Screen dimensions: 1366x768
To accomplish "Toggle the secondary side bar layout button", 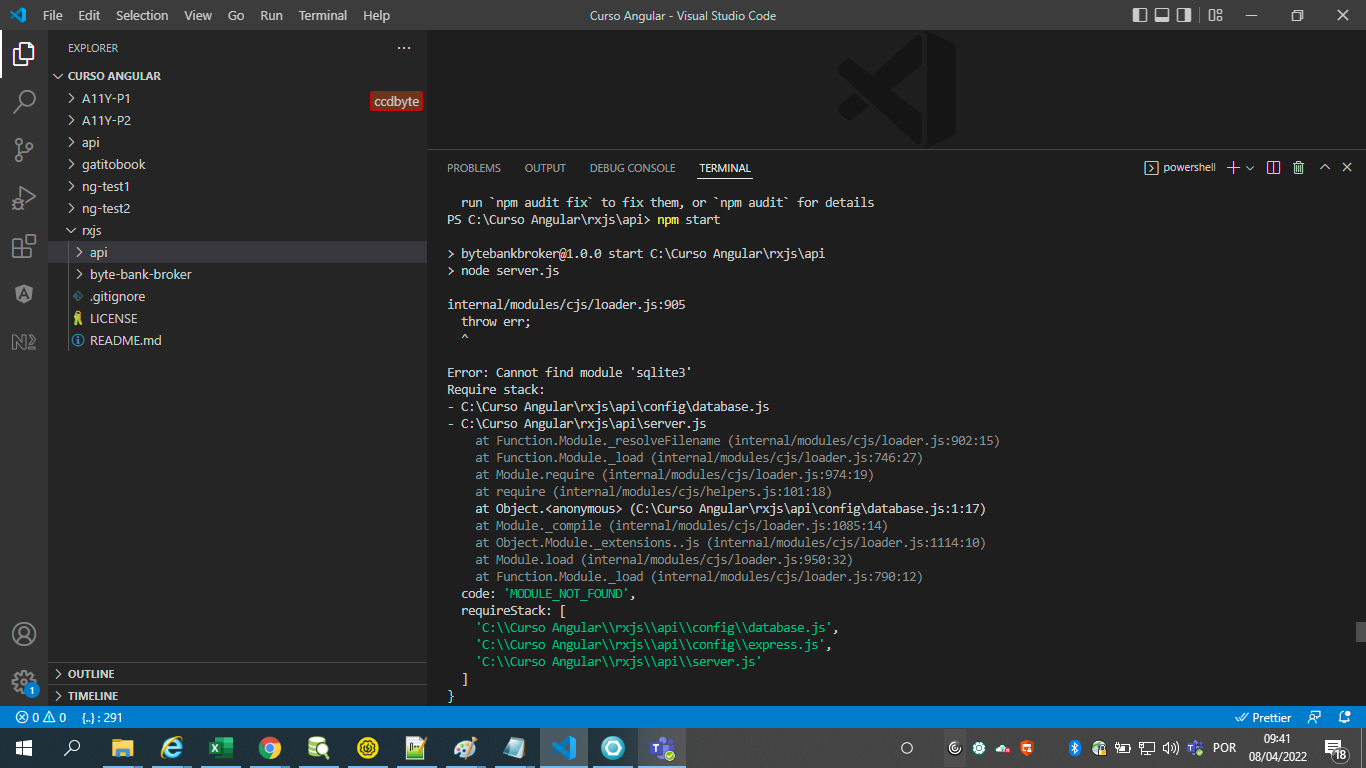I will [x=1184, y=15].
